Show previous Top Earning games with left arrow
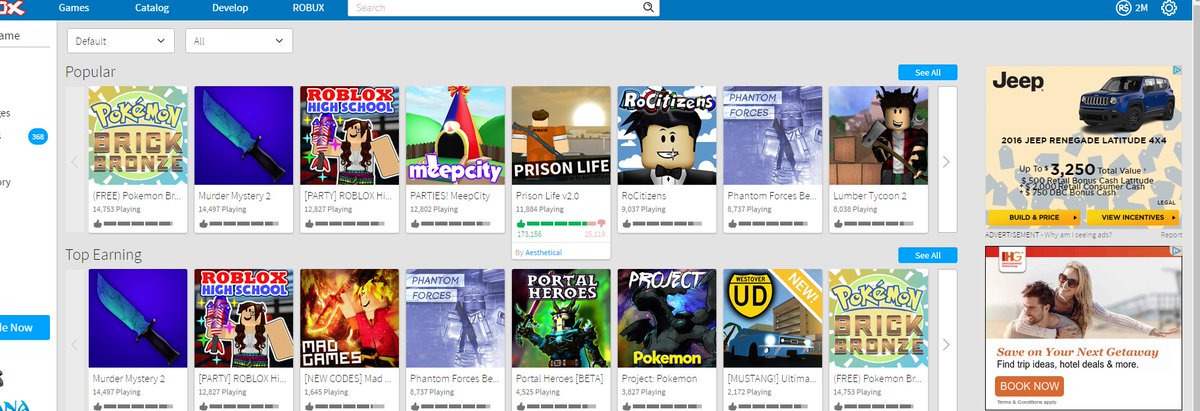This screenshot has height=411, width=1200. point(74,343)
